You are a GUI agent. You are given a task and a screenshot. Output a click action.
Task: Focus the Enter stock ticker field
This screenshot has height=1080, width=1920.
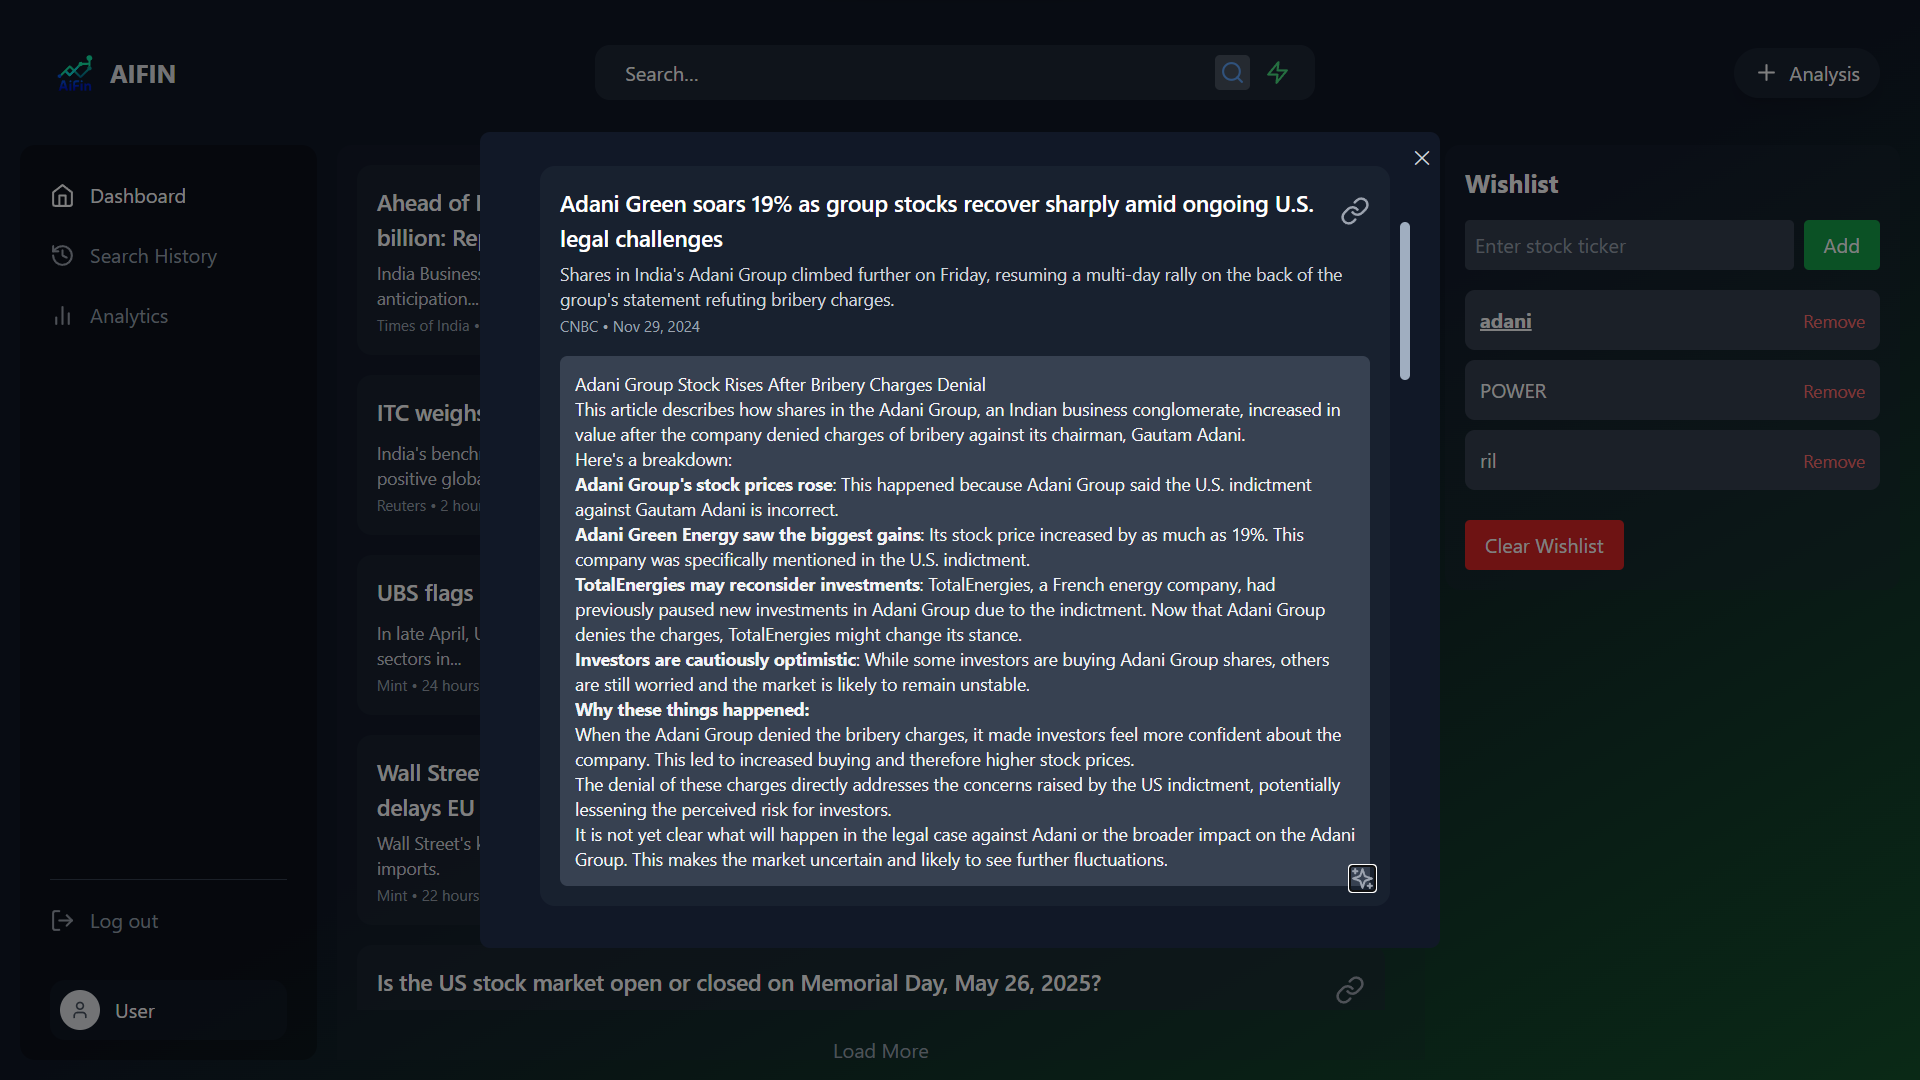pos(1629,245)
